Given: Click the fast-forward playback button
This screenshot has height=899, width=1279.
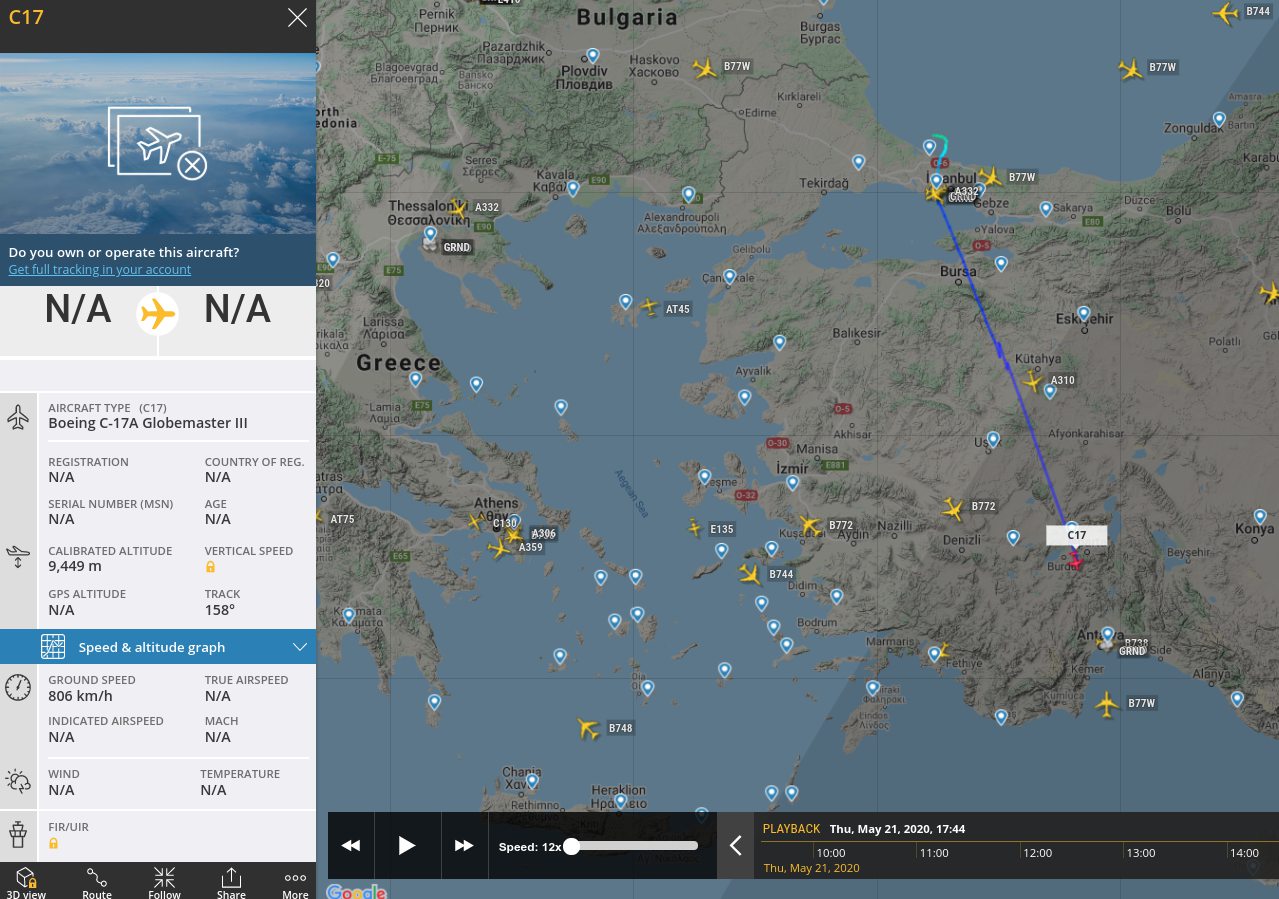Looking at the screenshot, I should tap(464, 846).
